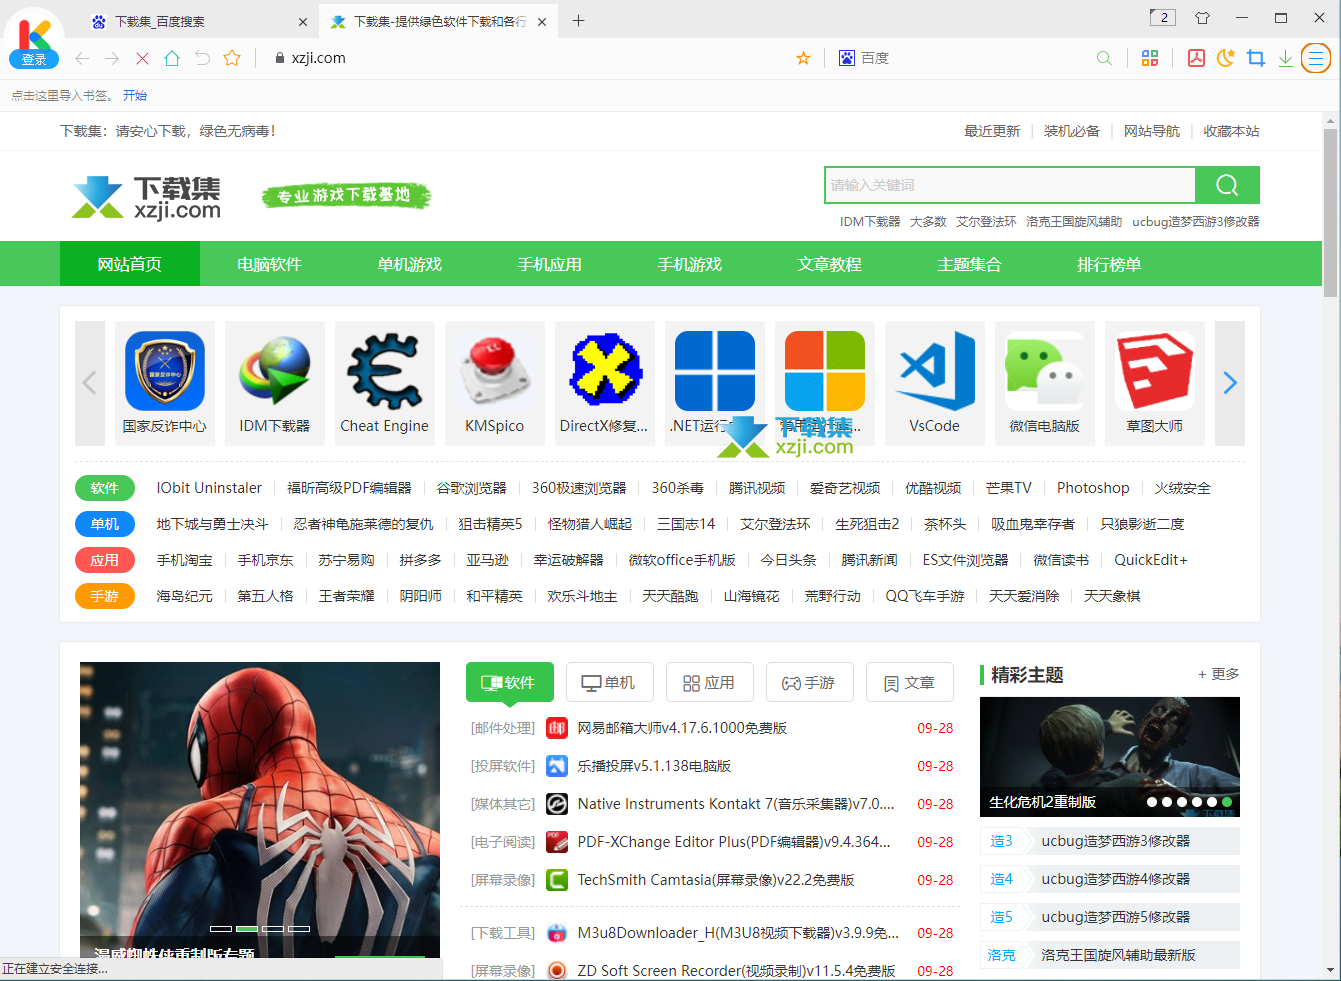The height and width of the screenshot is (981, 1341).
Task: Open the browser apps grid icon
Action: coord(1150,58)
